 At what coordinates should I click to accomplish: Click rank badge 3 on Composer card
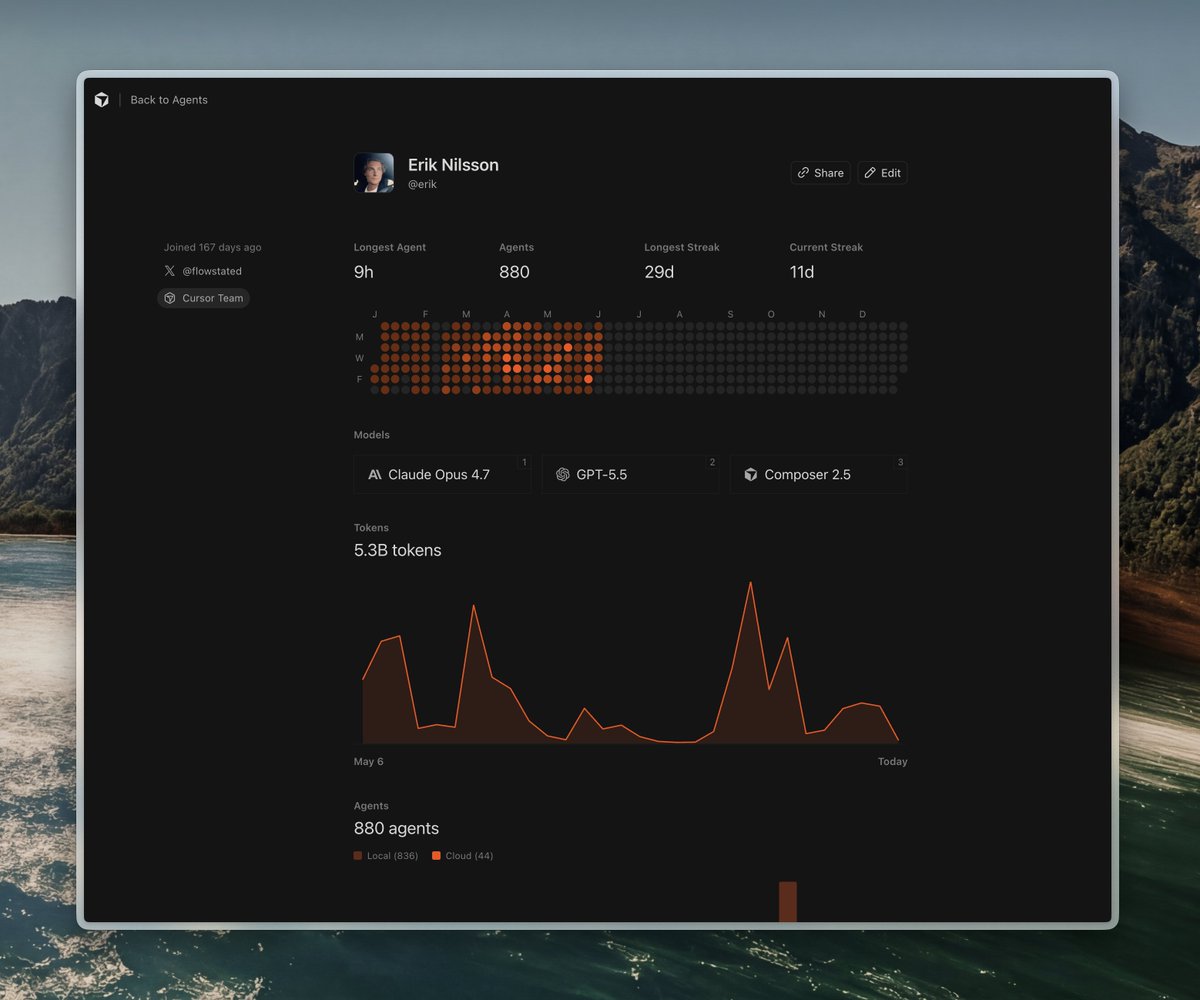click(x=900, y=462)
